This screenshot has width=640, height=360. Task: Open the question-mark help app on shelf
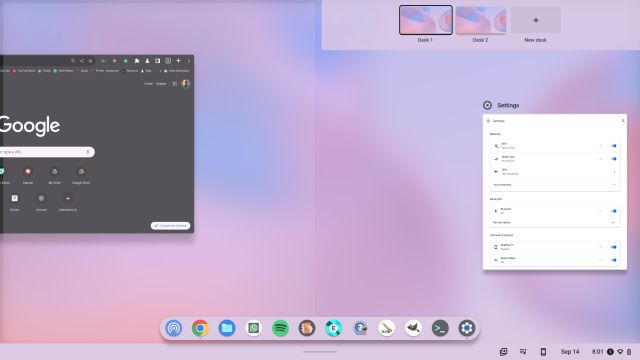click(360, 328)
